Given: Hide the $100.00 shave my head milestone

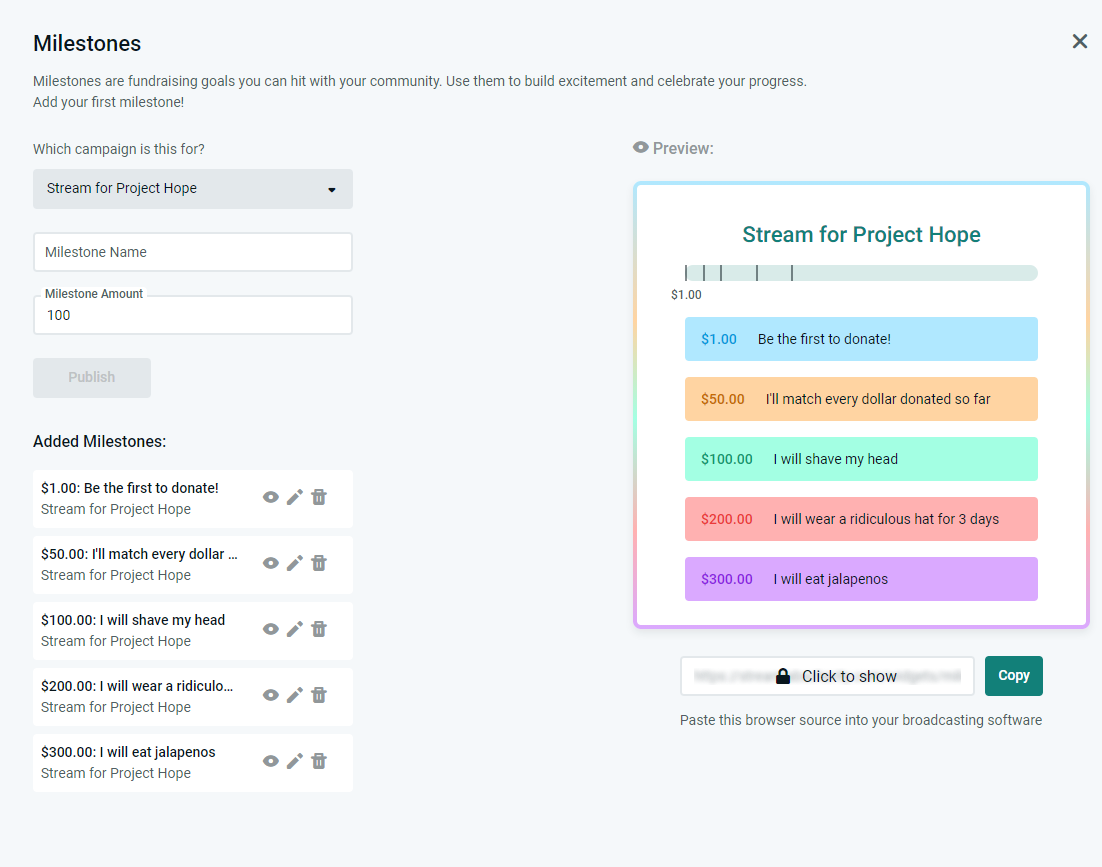Looking at the screenshot, I should coord(271,629).
